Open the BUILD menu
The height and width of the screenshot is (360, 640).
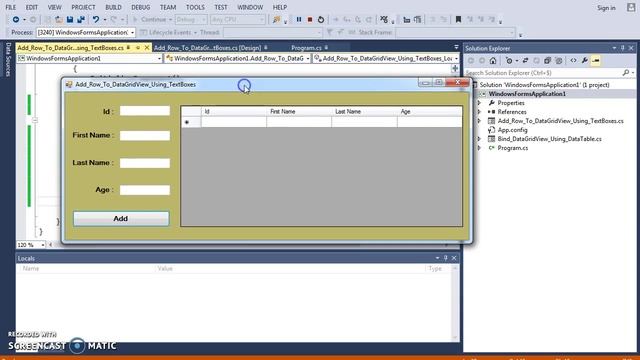(x=113, y=7)
